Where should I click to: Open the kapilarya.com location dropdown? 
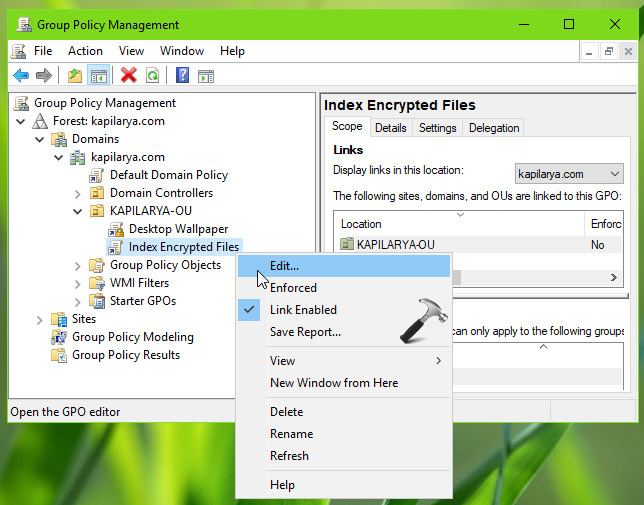(569, 174)
